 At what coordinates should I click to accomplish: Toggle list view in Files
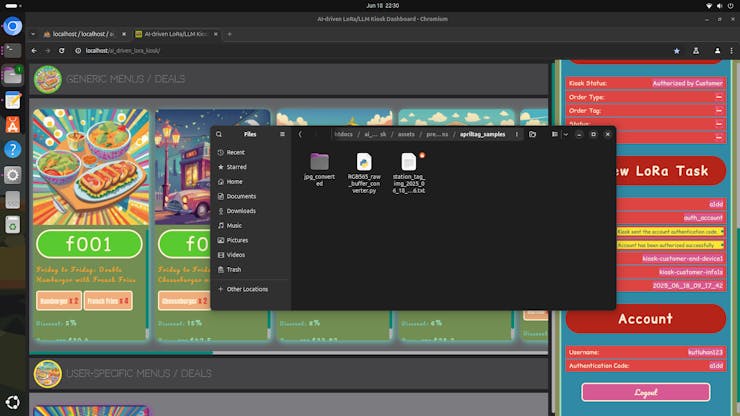click(555, 134)
